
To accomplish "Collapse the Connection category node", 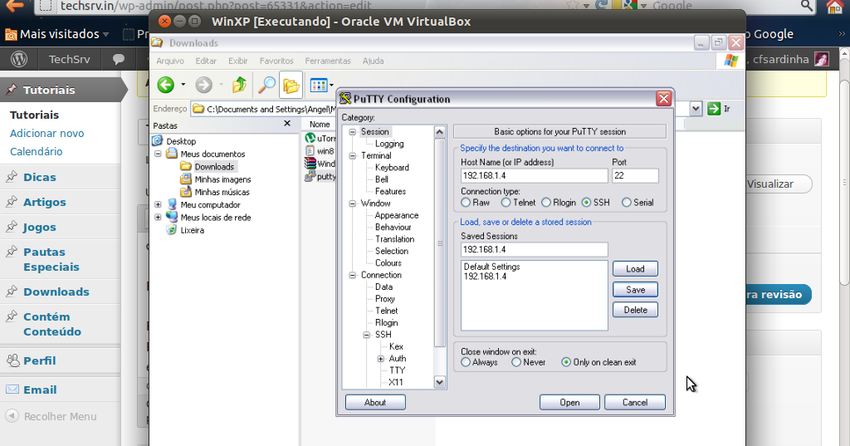I will click(x=352, y=275).
